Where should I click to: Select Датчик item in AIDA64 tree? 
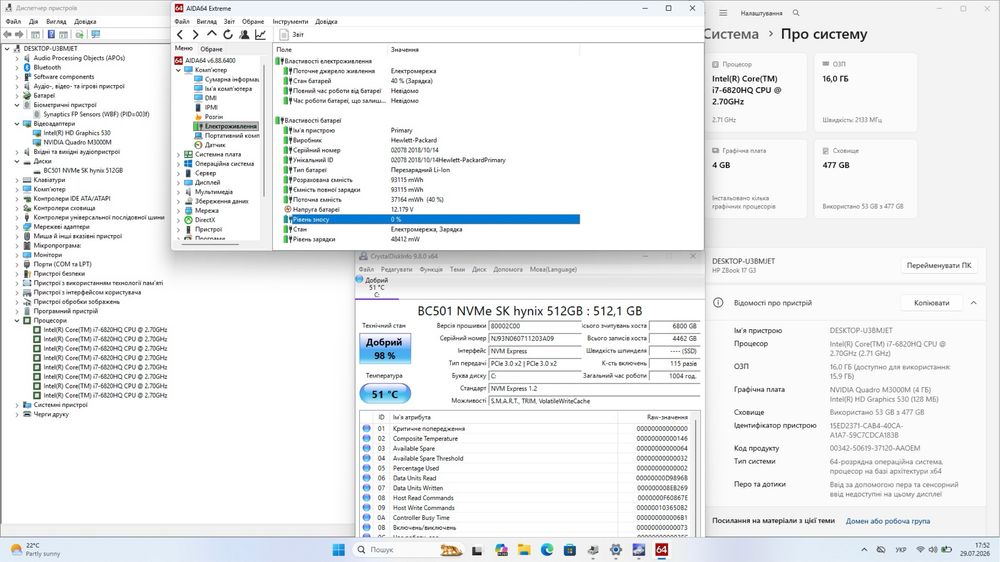tap(215, 145)
